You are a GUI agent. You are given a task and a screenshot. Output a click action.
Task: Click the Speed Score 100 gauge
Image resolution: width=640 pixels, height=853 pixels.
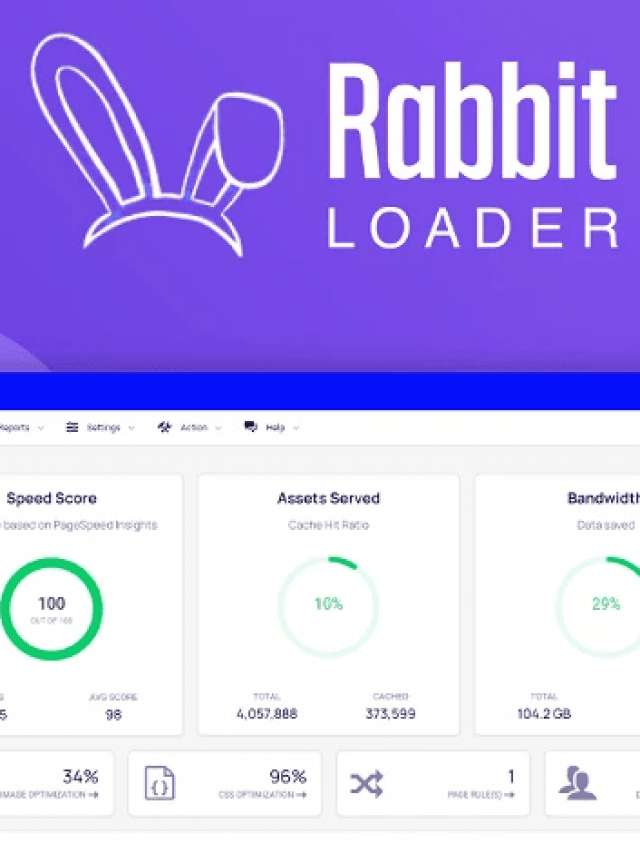(x=52, y=609)
